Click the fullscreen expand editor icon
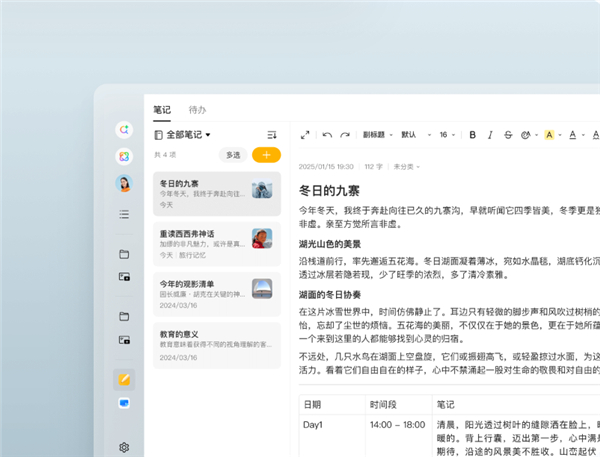Viewport: 600px width, 457px height. pyautogui.click(x=305, y=135)
